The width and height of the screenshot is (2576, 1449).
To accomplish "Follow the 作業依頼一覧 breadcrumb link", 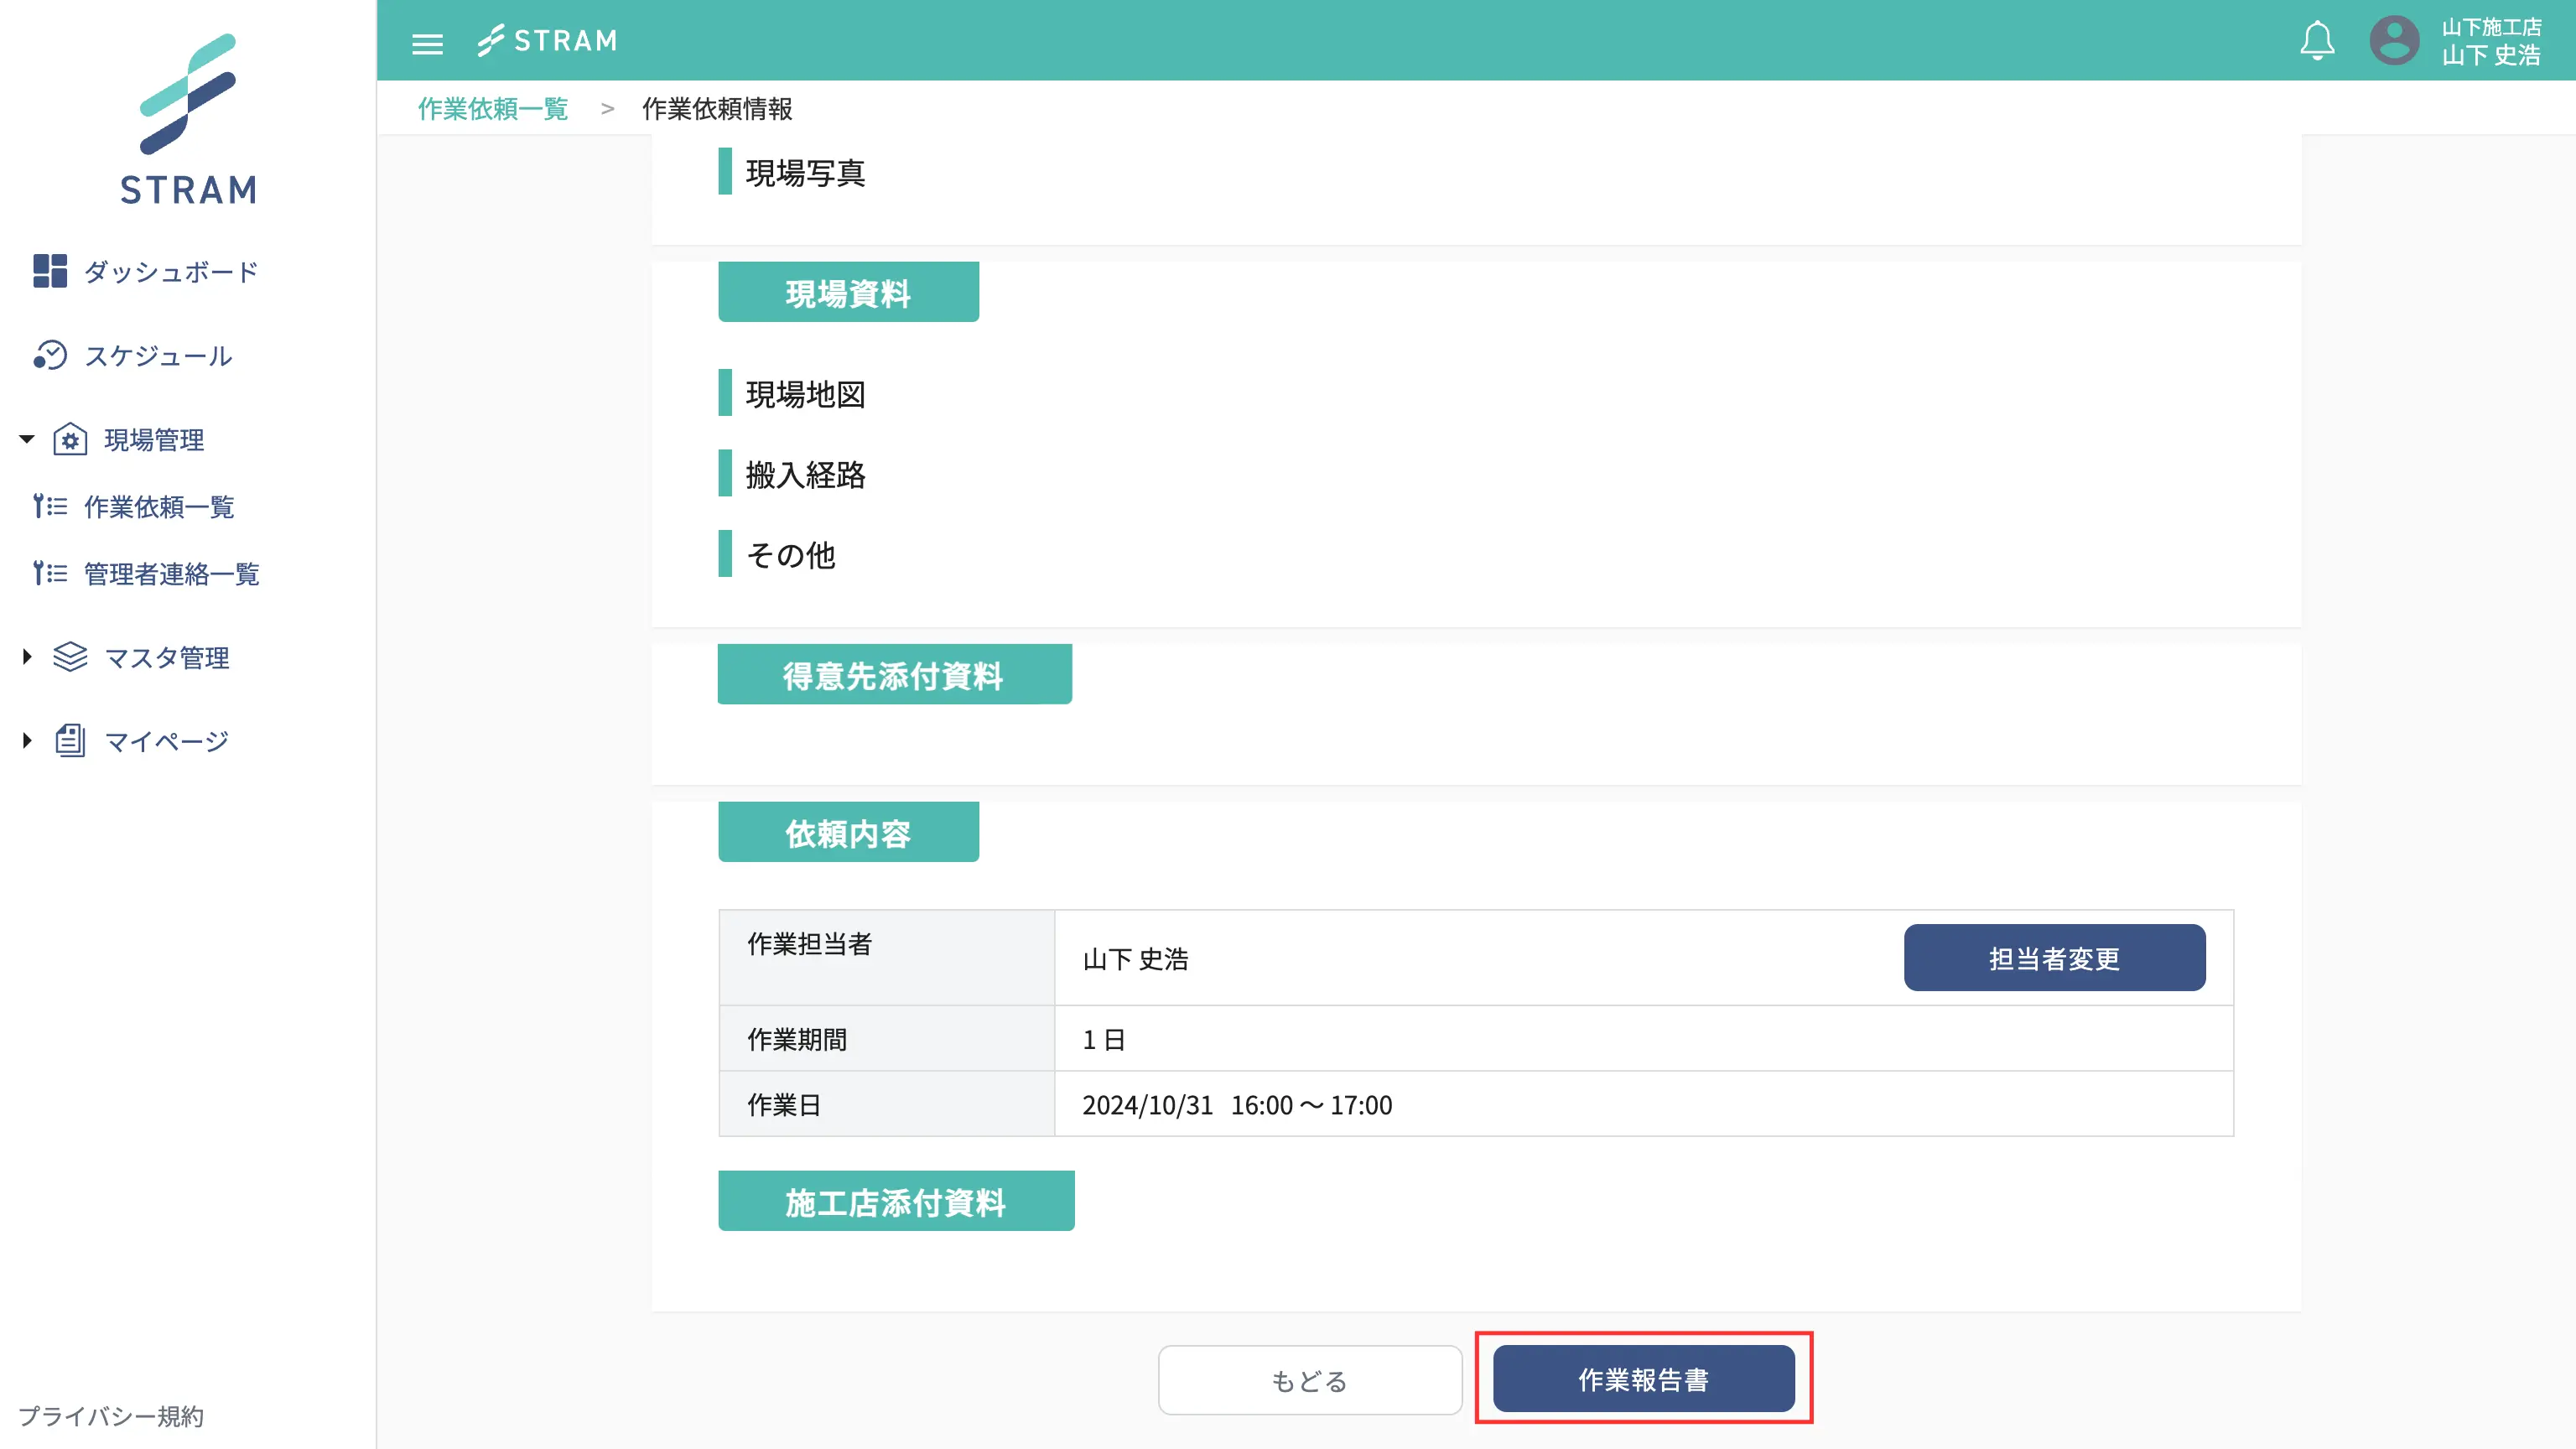I will pyautogui.click(x=492, y=108).
